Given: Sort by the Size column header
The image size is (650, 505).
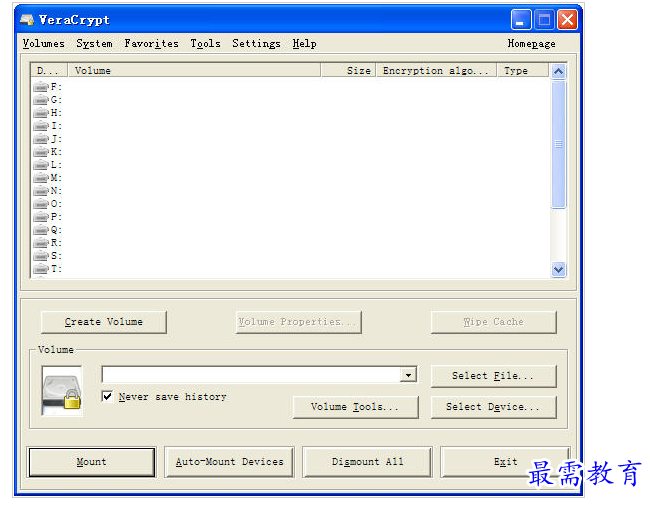Looking at the screenshot, I should pos(349,70).
